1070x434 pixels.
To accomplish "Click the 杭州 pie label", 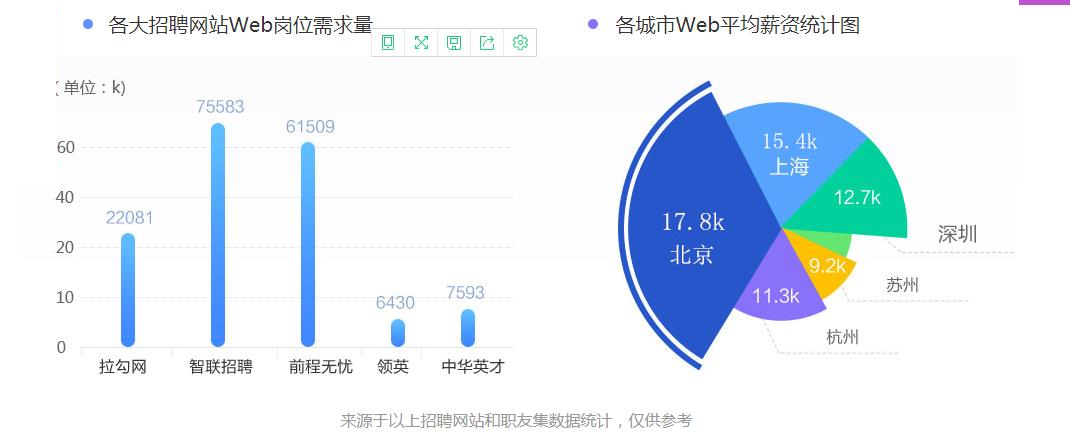I will pos(843,337).
